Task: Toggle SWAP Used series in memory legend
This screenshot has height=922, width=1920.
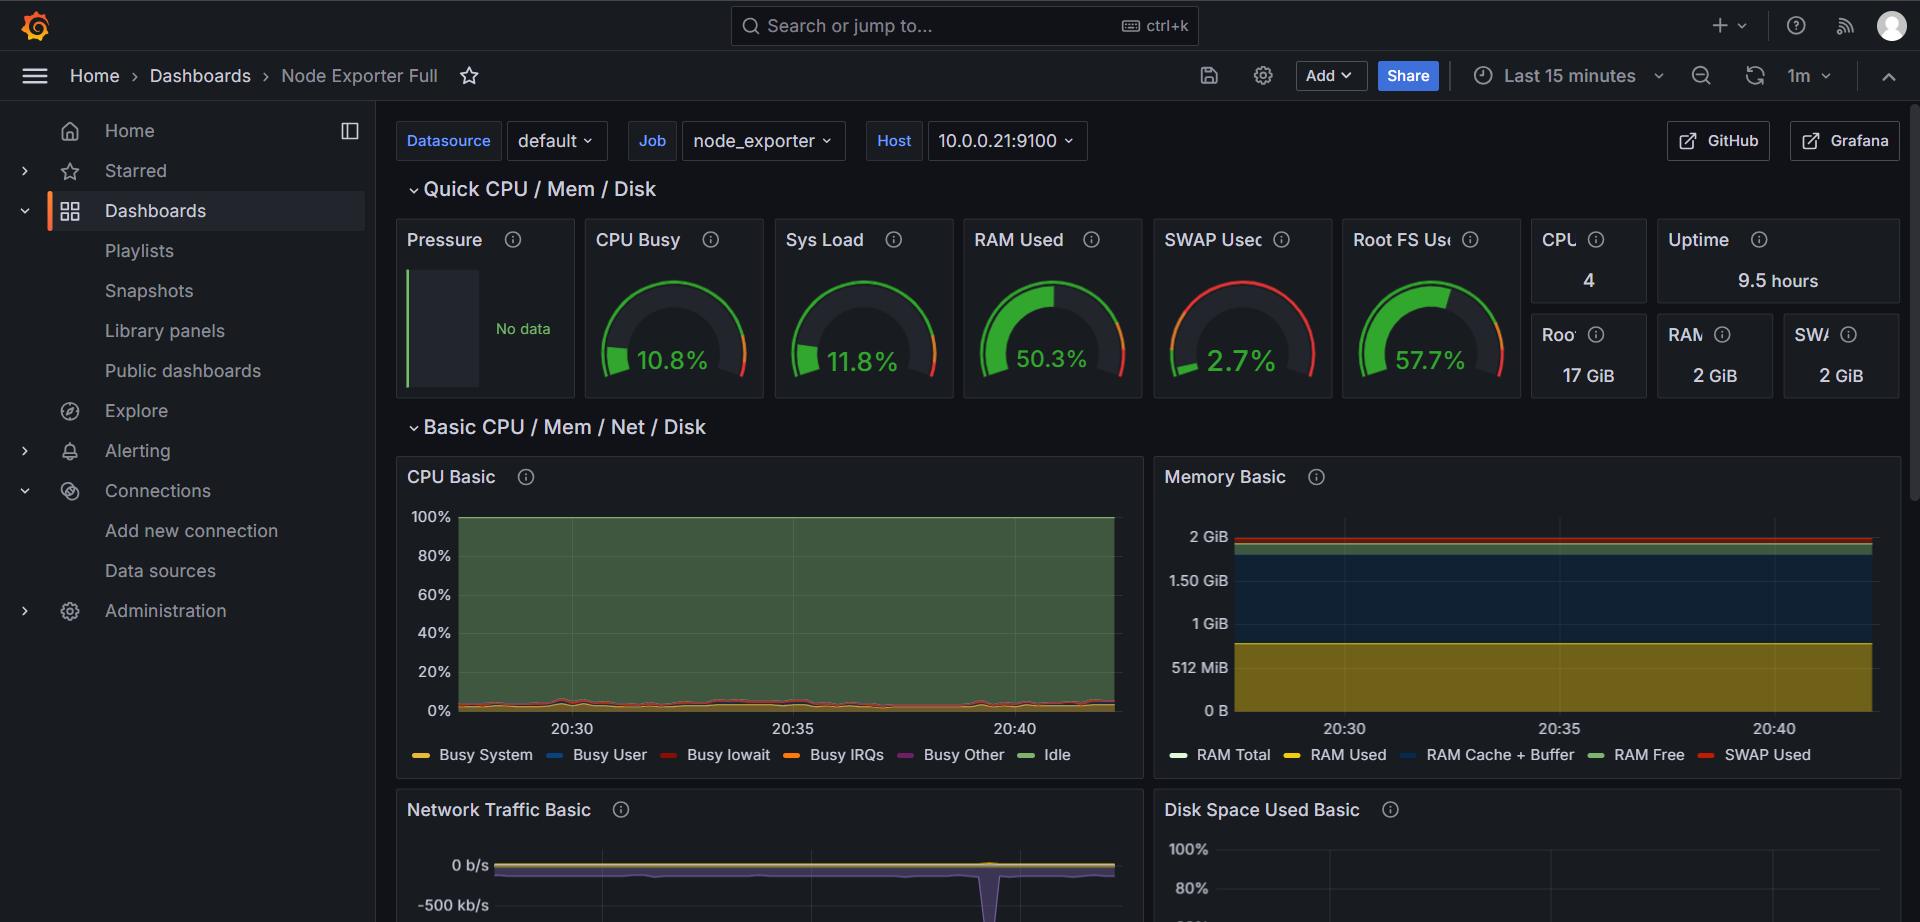Action: click(1766, 755)
